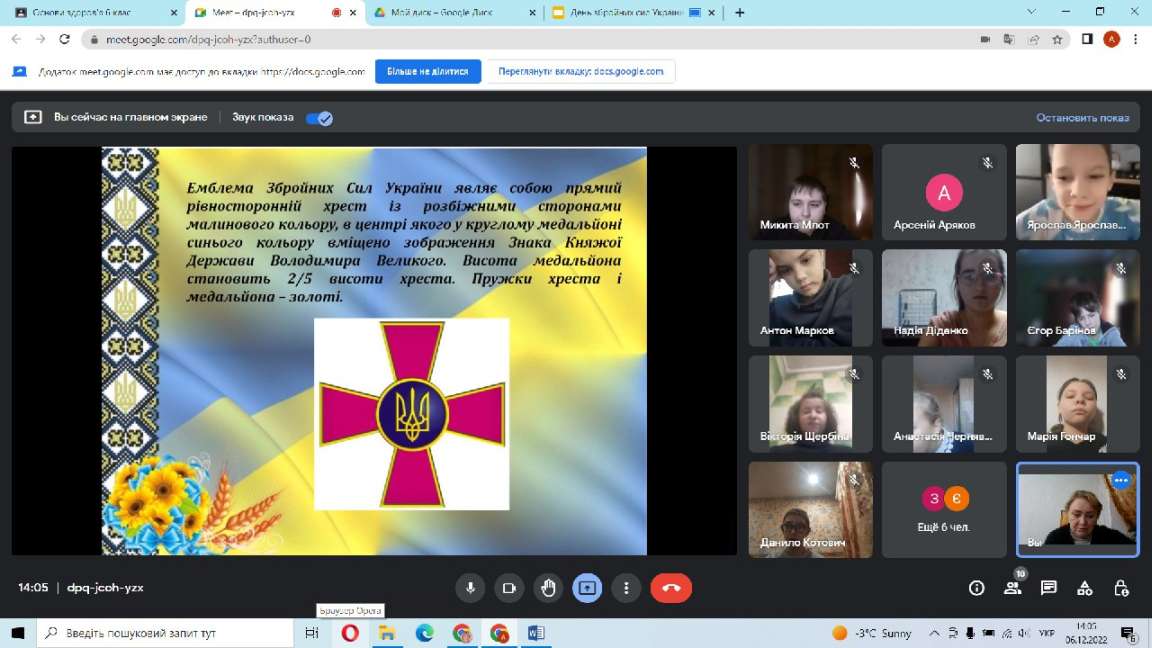Switch to the Мій диск Google Диск tab

coord(454,12)
